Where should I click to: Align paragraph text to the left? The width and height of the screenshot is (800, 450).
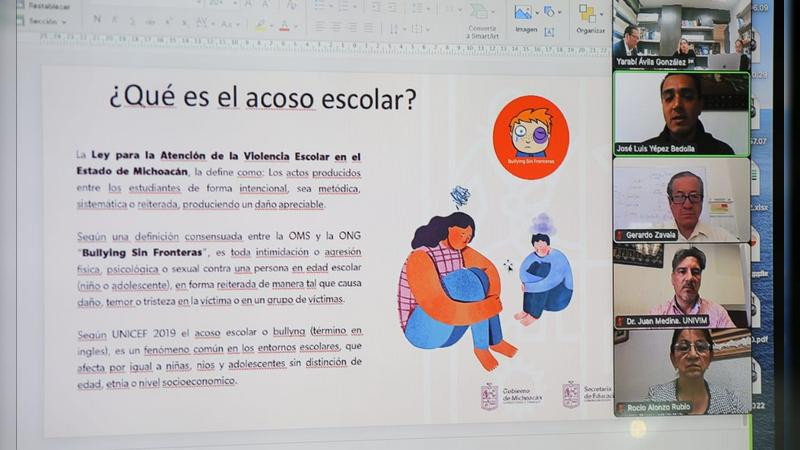pos(319,27)
